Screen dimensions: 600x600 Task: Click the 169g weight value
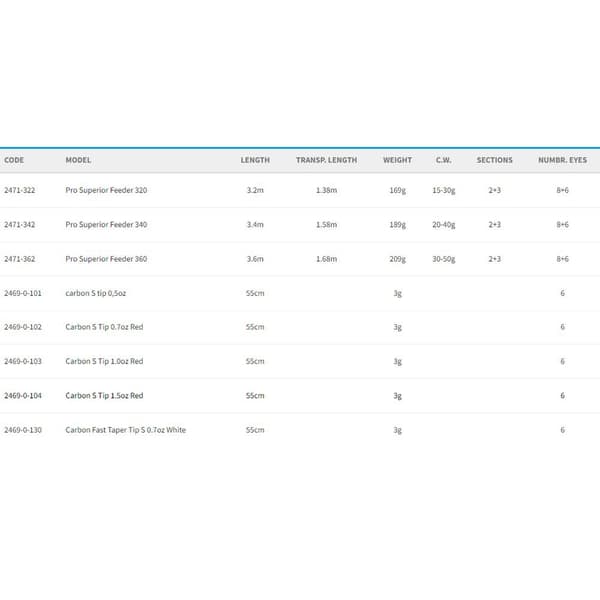pyautogui.click(x=398, y=190)
